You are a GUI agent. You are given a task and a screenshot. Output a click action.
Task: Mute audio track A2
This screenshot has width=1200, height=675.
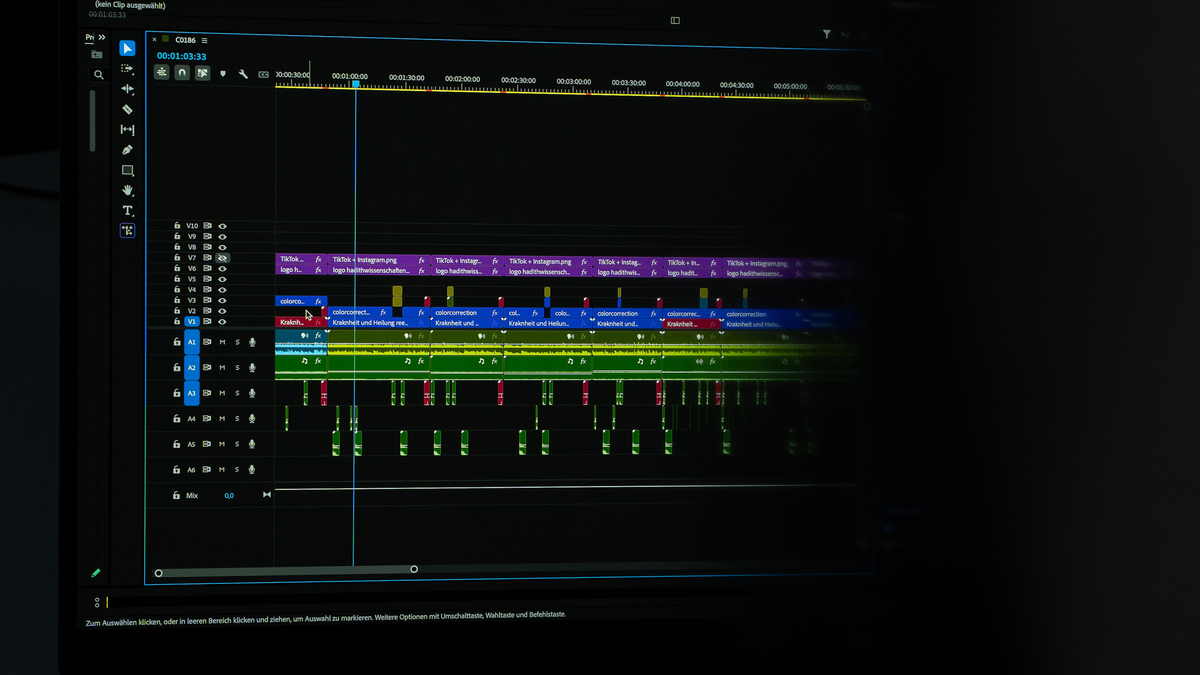tap(222, 367)
